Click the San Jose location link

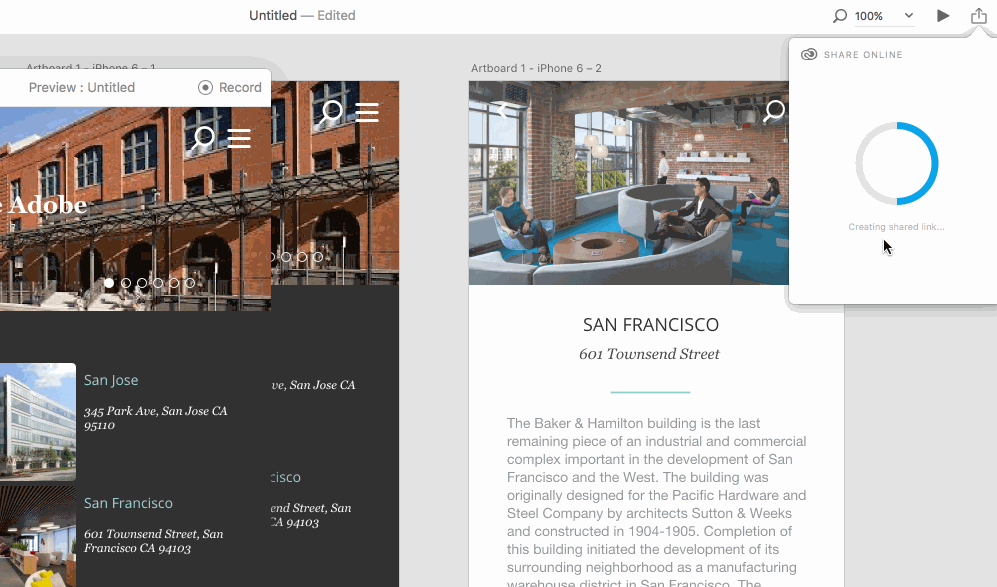pos(111,380)
